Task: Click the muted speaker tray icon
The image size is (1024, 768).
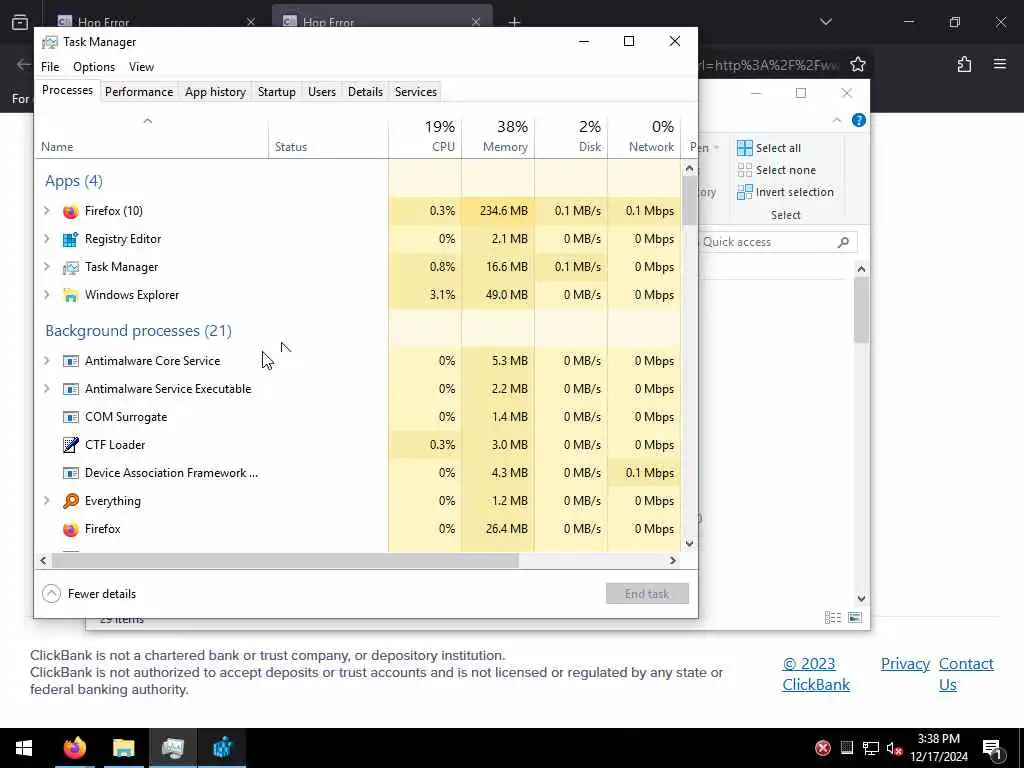Action: point(893,748)
